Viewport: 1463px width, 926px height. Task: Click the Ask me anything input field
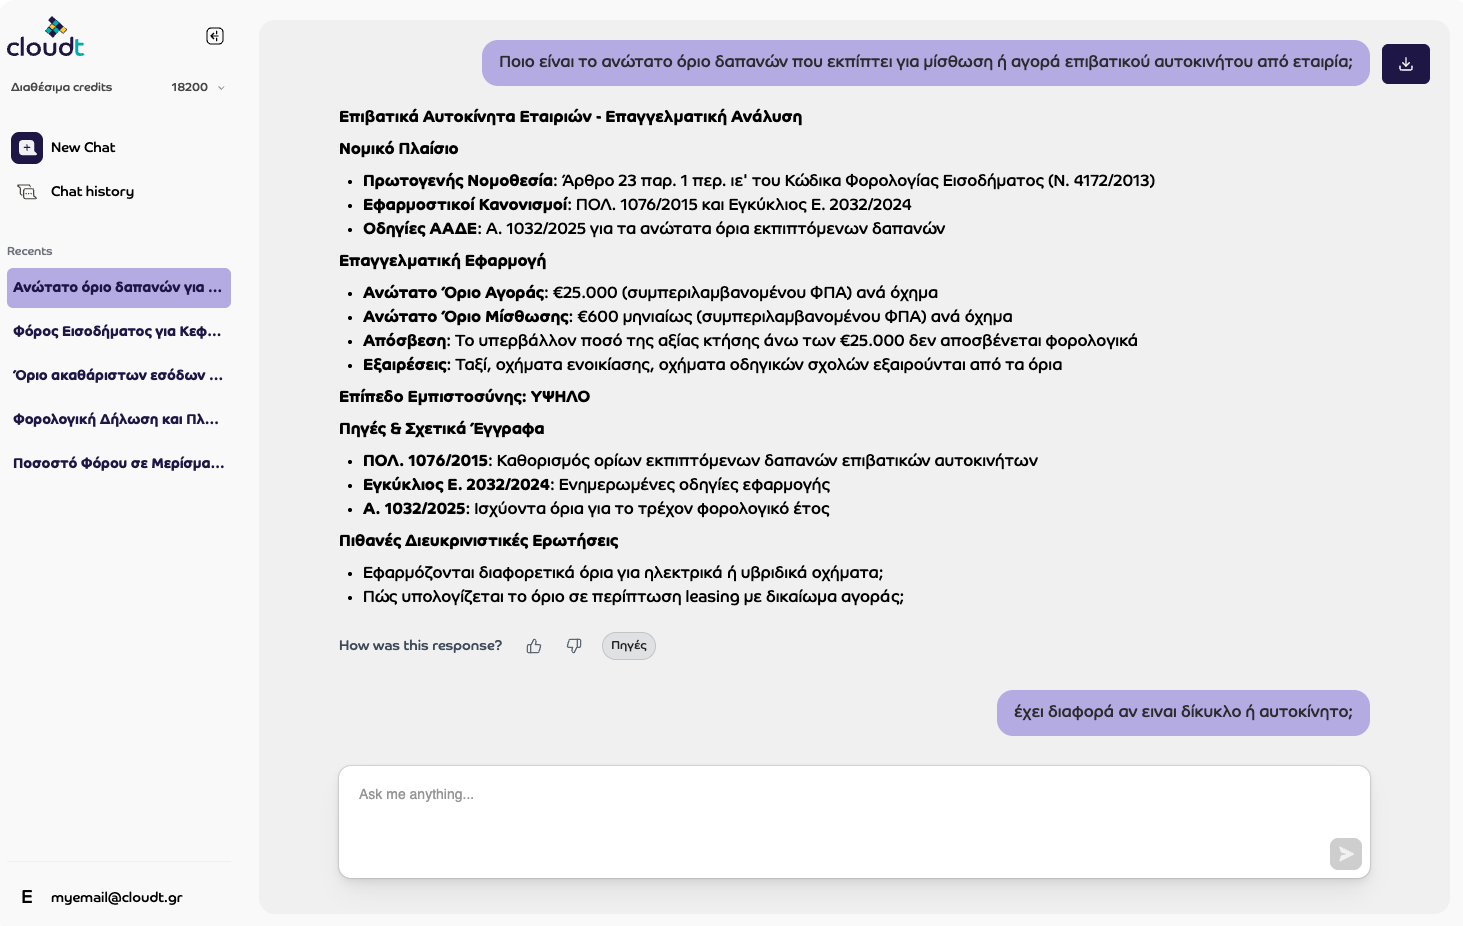[x=854, y=822]
